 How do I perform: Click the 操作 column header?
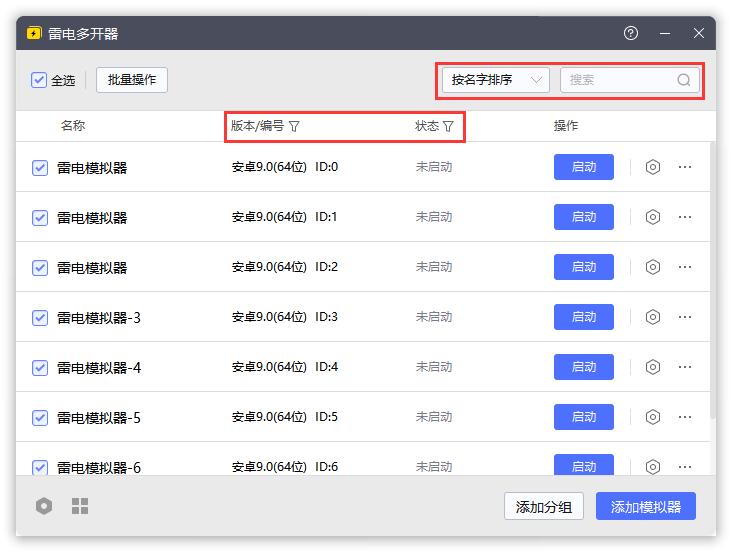point(566,126)
